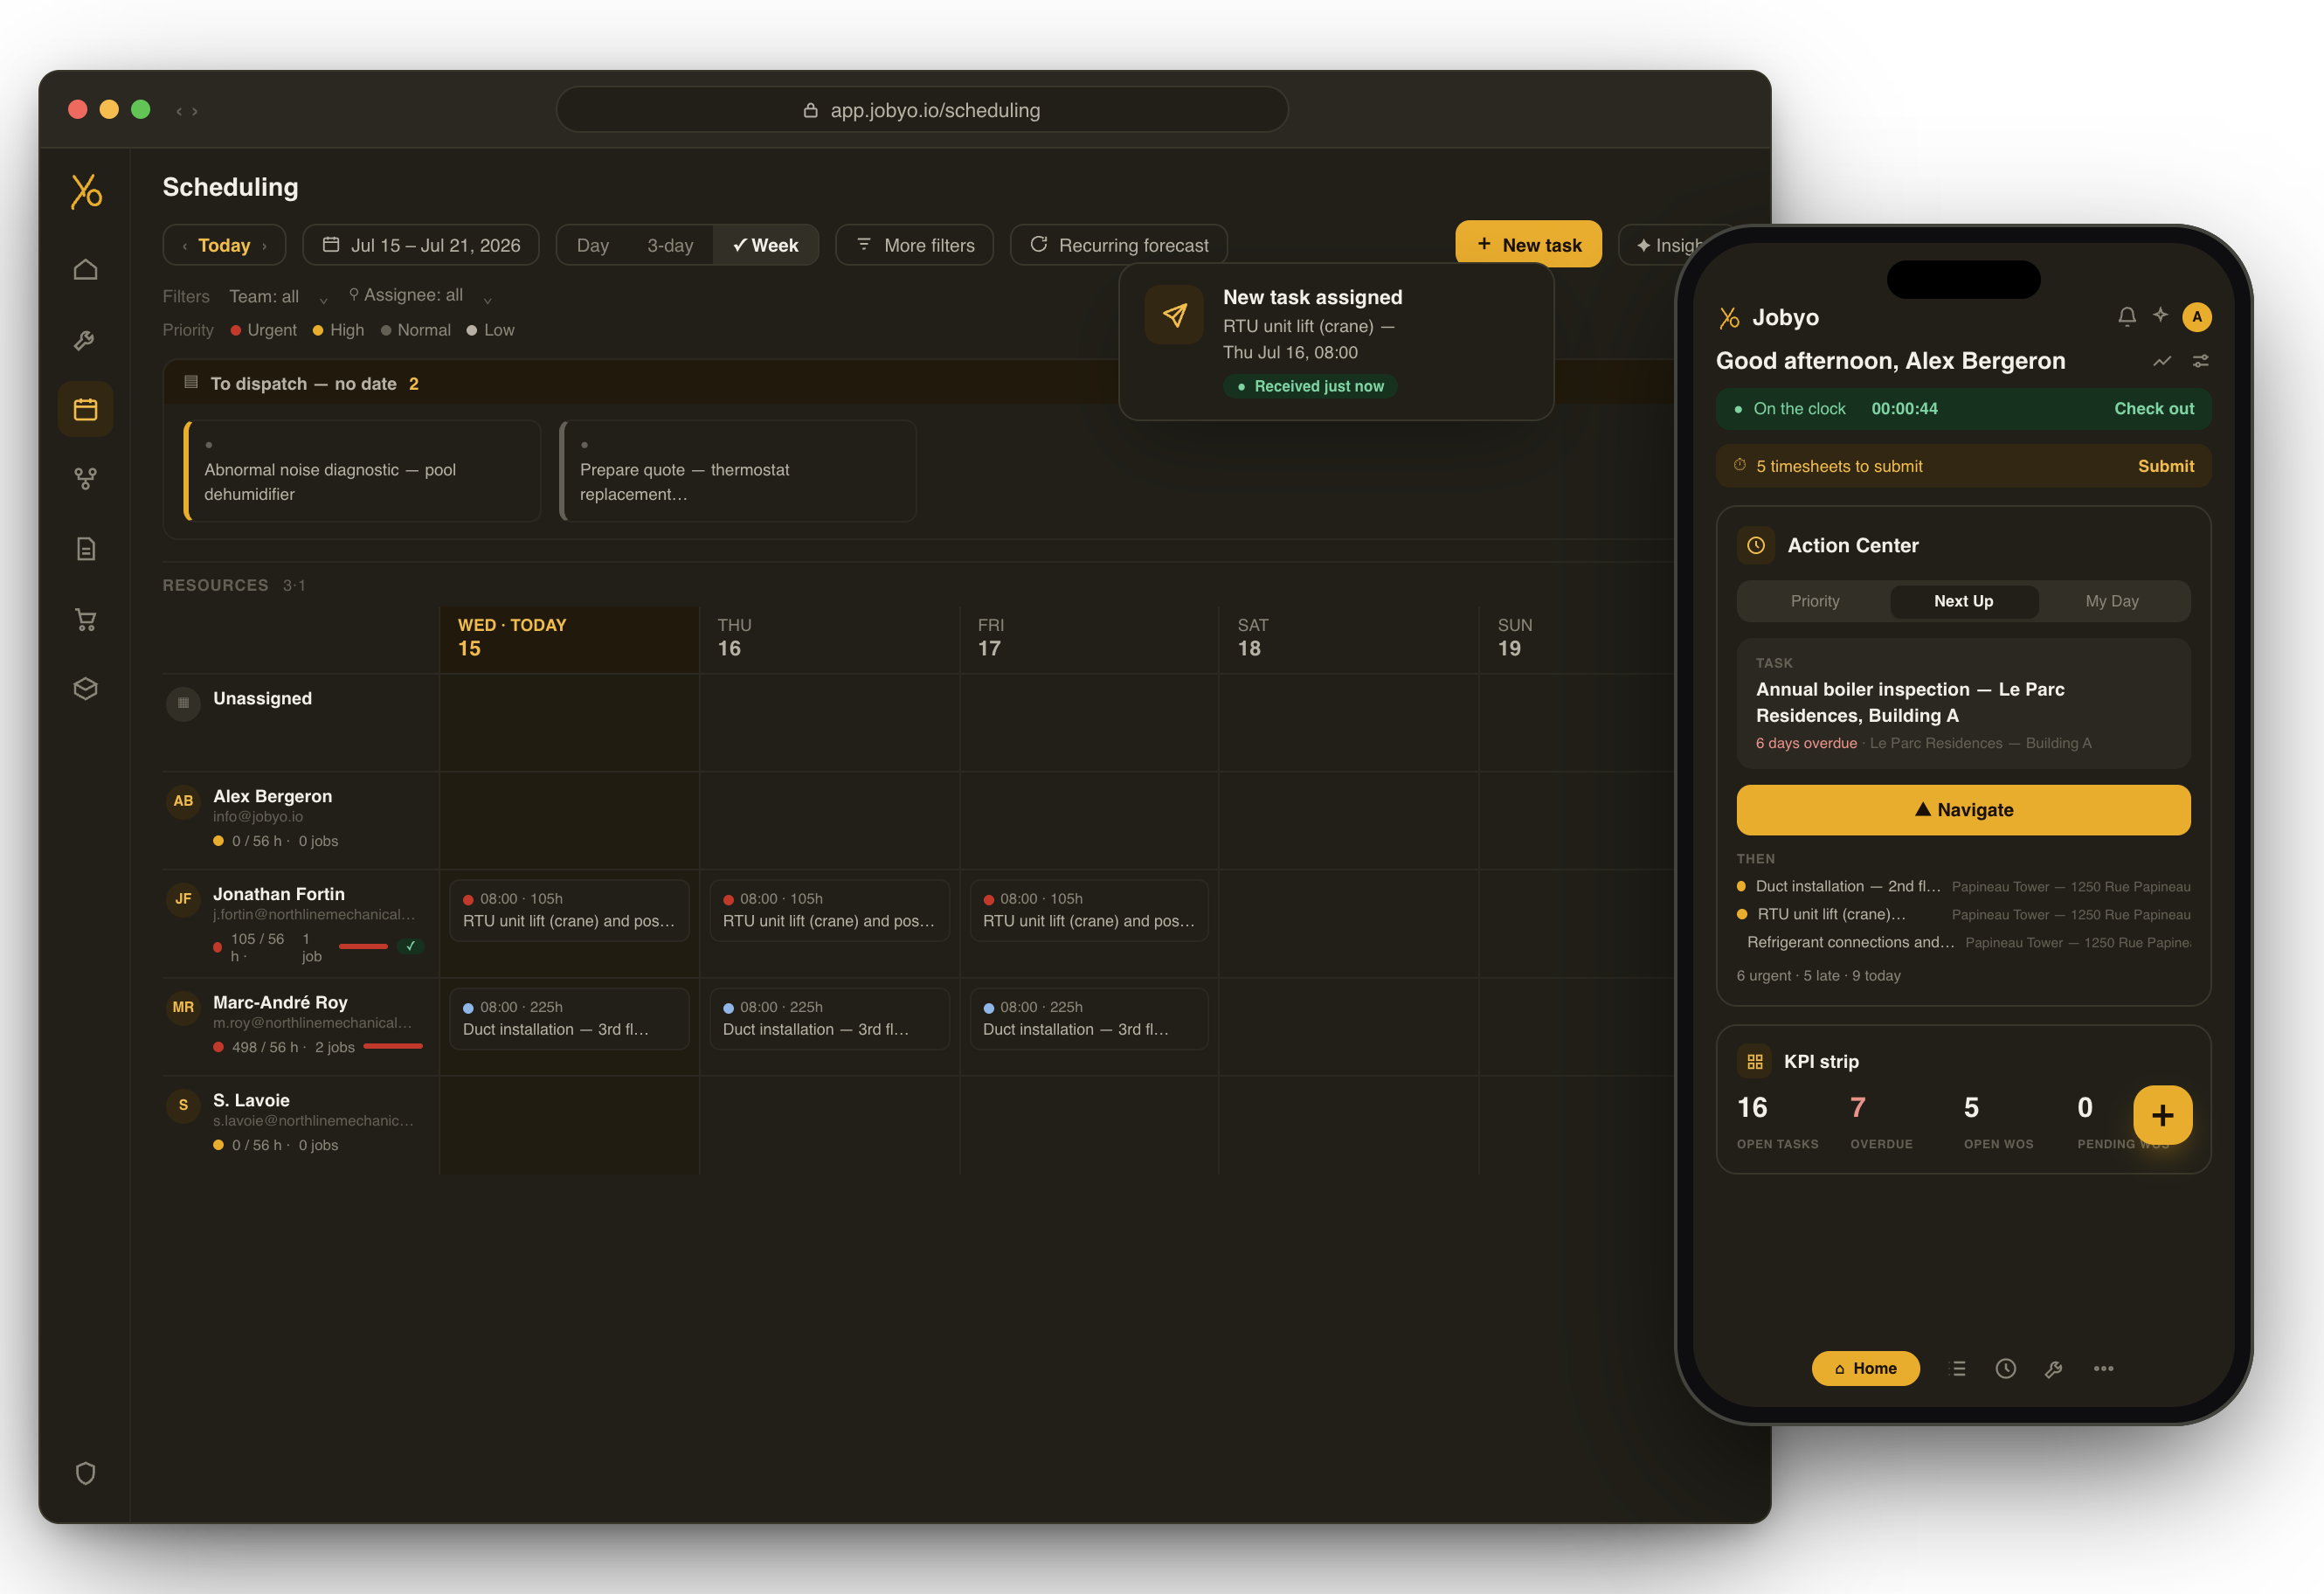The height and width of the screenshot is (1594, 2324).
Task: Open the RTU unit lift task on Thursday 16
Action: pos(829,910)
